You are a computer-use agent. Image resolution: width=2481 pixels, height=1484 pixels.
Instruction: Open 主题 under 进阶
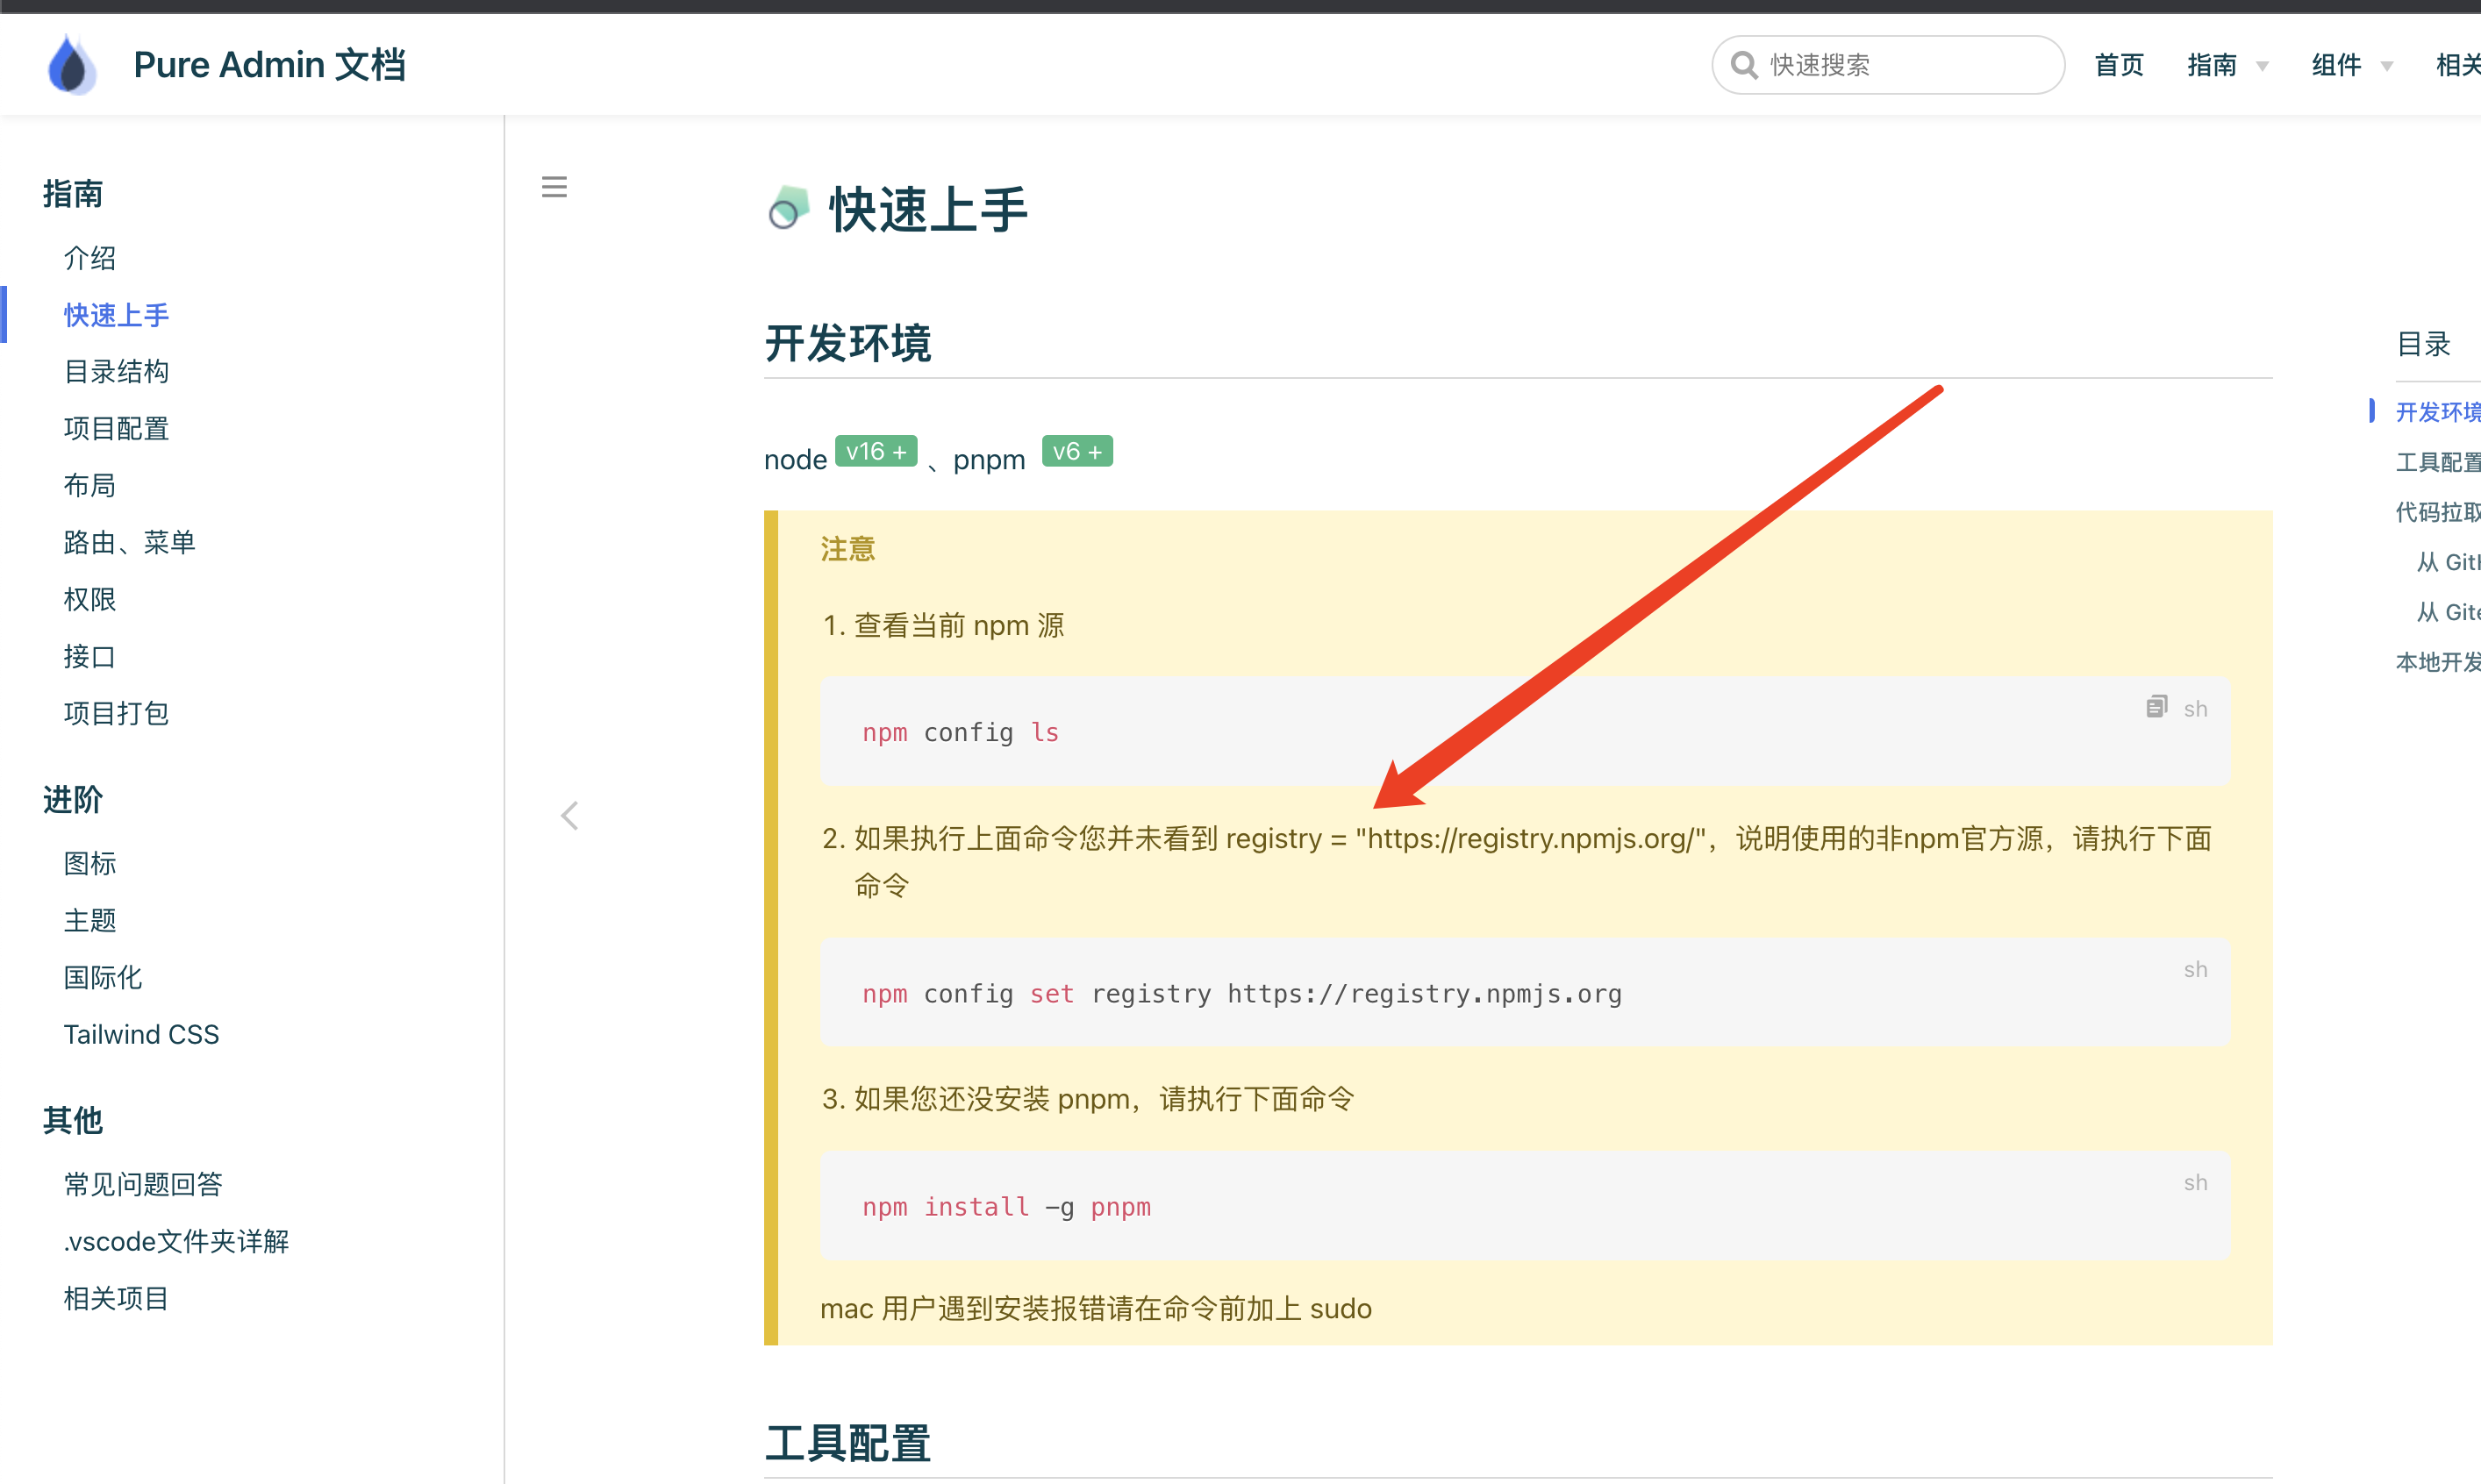[90, 921]
